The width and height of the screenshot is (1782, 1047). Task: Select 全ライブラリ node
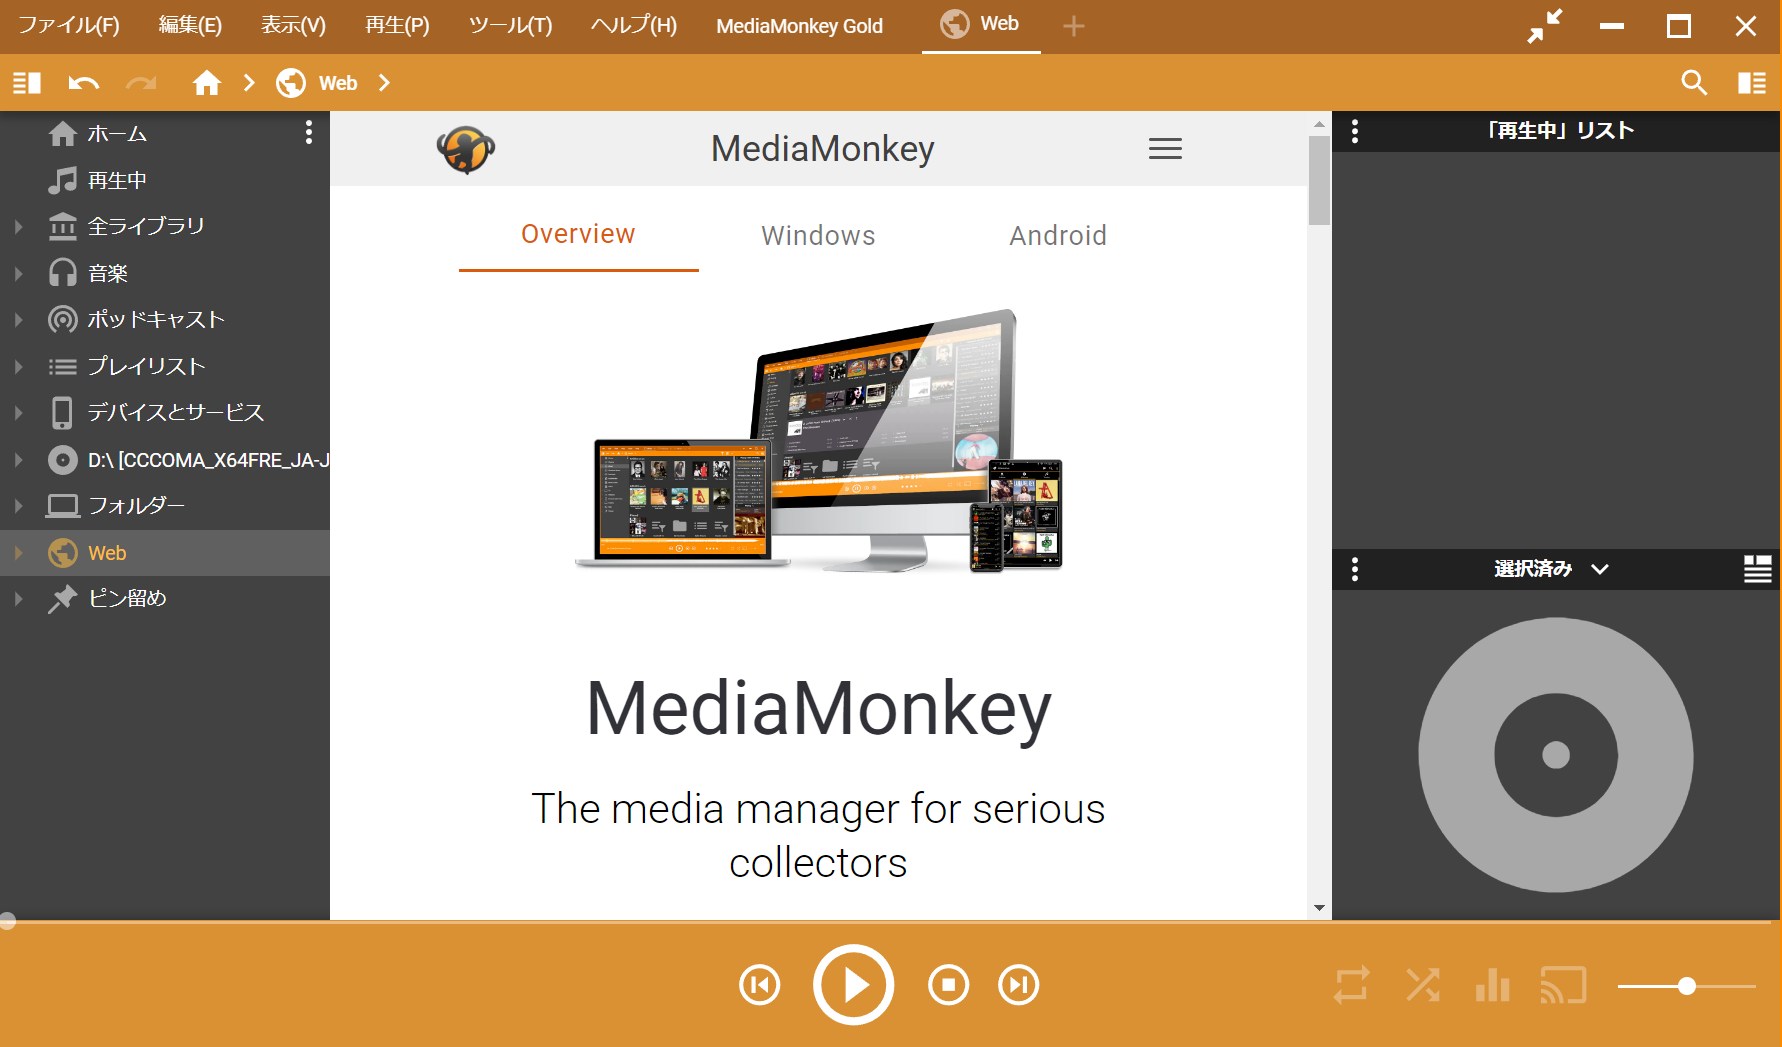[x=165, y=226]
